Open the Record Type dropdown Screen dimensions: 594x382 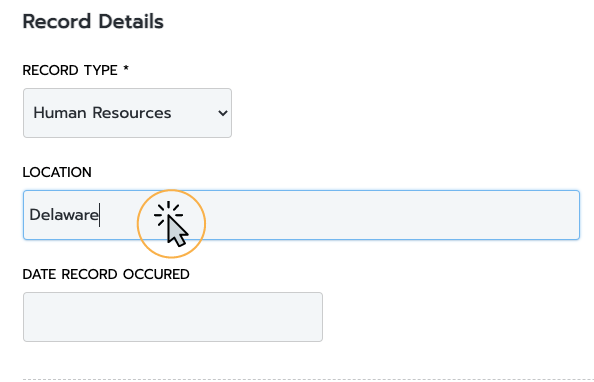pos(127,113)
